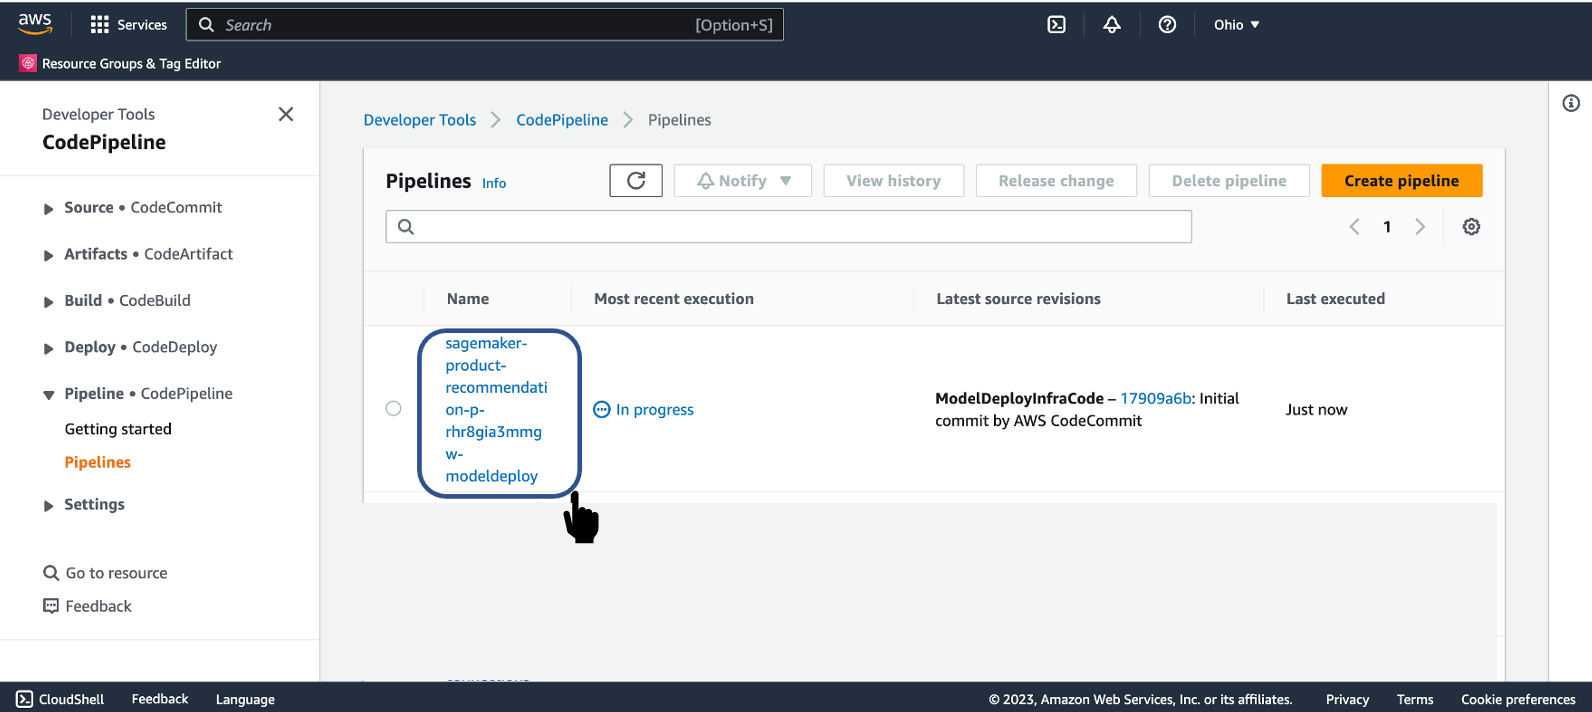Click Go to resource in sidebar
This screenshot has width=1592, height=712.
116,573
